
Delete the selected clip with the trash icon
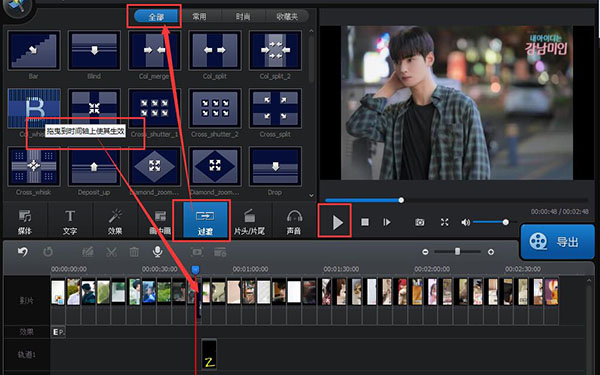[x=134, y=251]
